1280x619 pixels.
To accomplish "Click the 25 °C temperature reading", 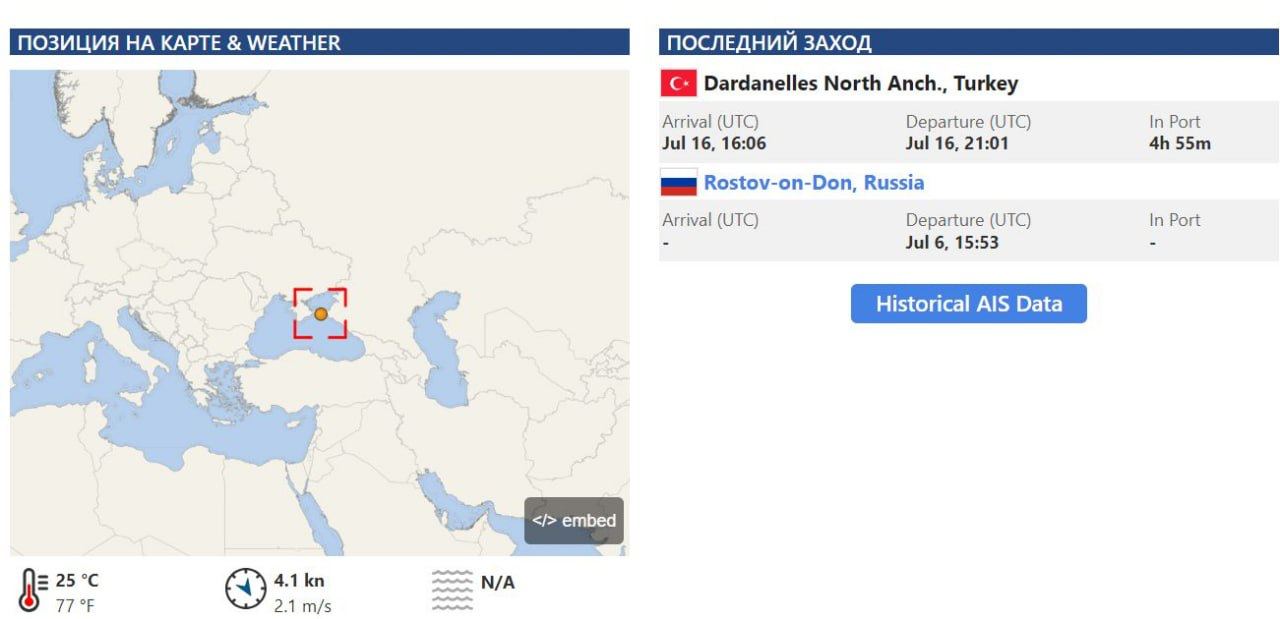I will [77, 580].
